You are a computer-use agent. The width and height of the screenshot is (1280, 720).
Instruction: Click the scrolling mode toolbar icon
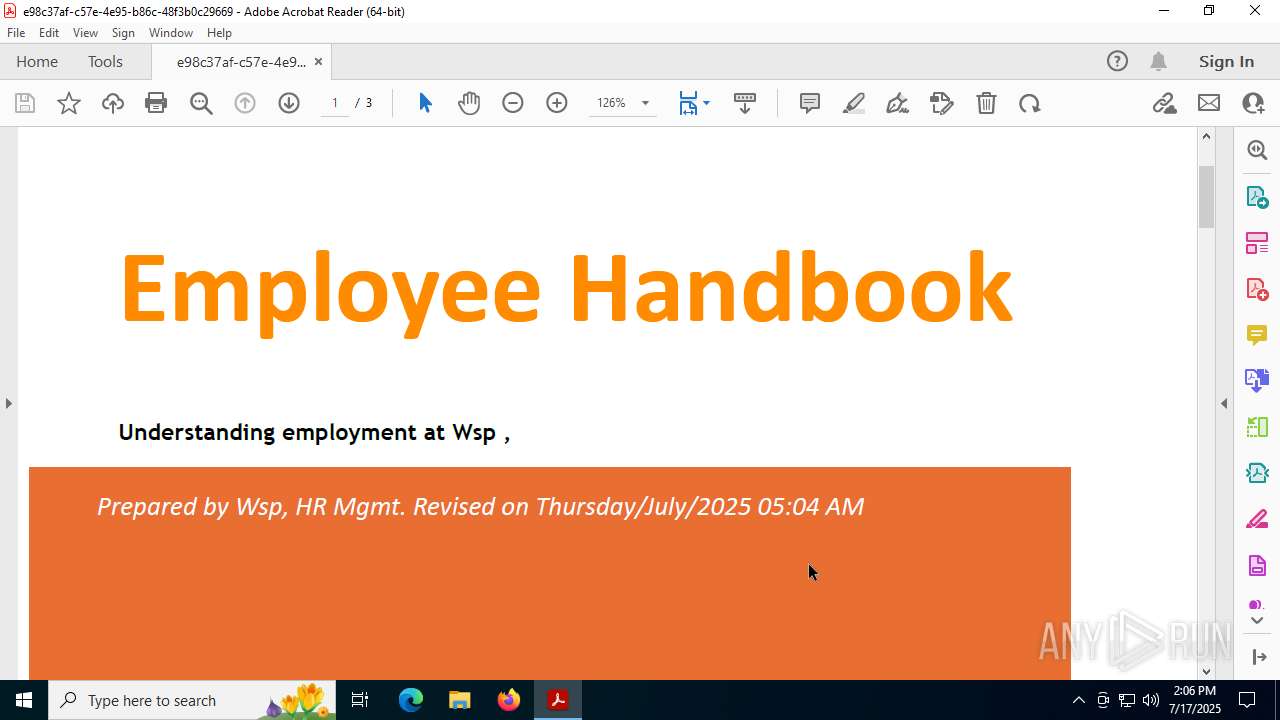745,103
